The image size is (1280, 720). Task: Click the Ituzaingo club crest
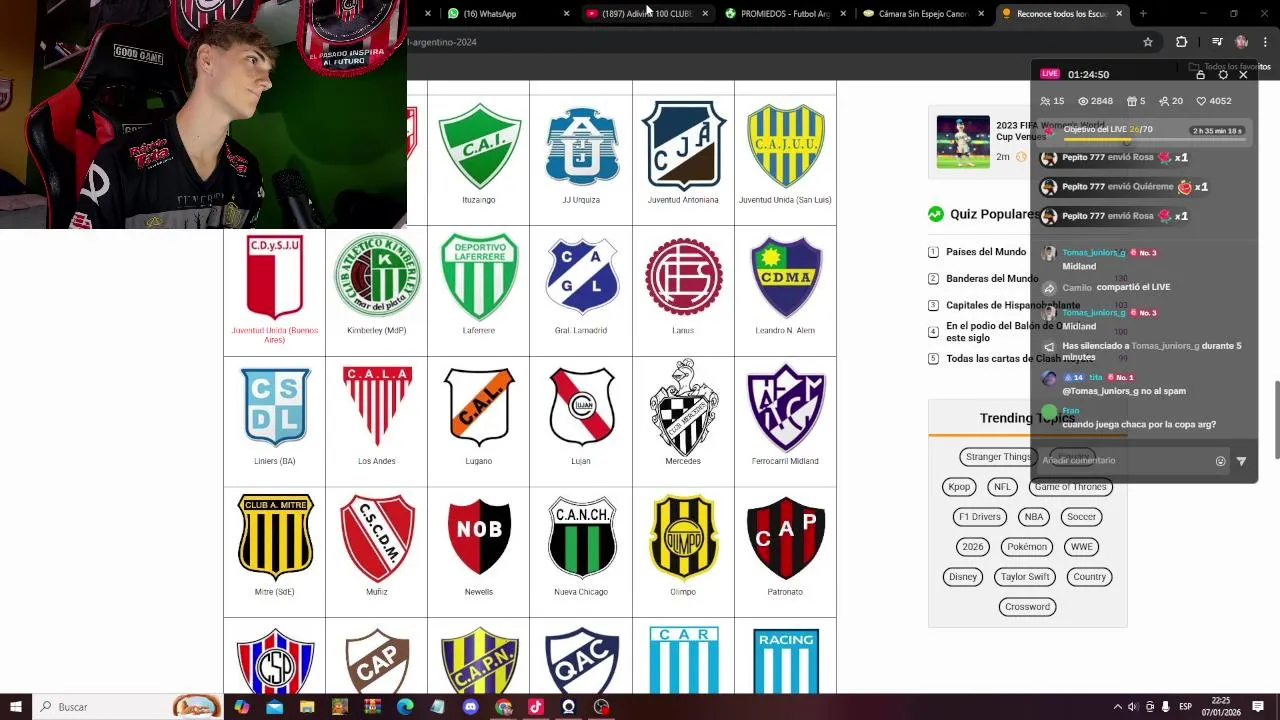click(479, 146)
